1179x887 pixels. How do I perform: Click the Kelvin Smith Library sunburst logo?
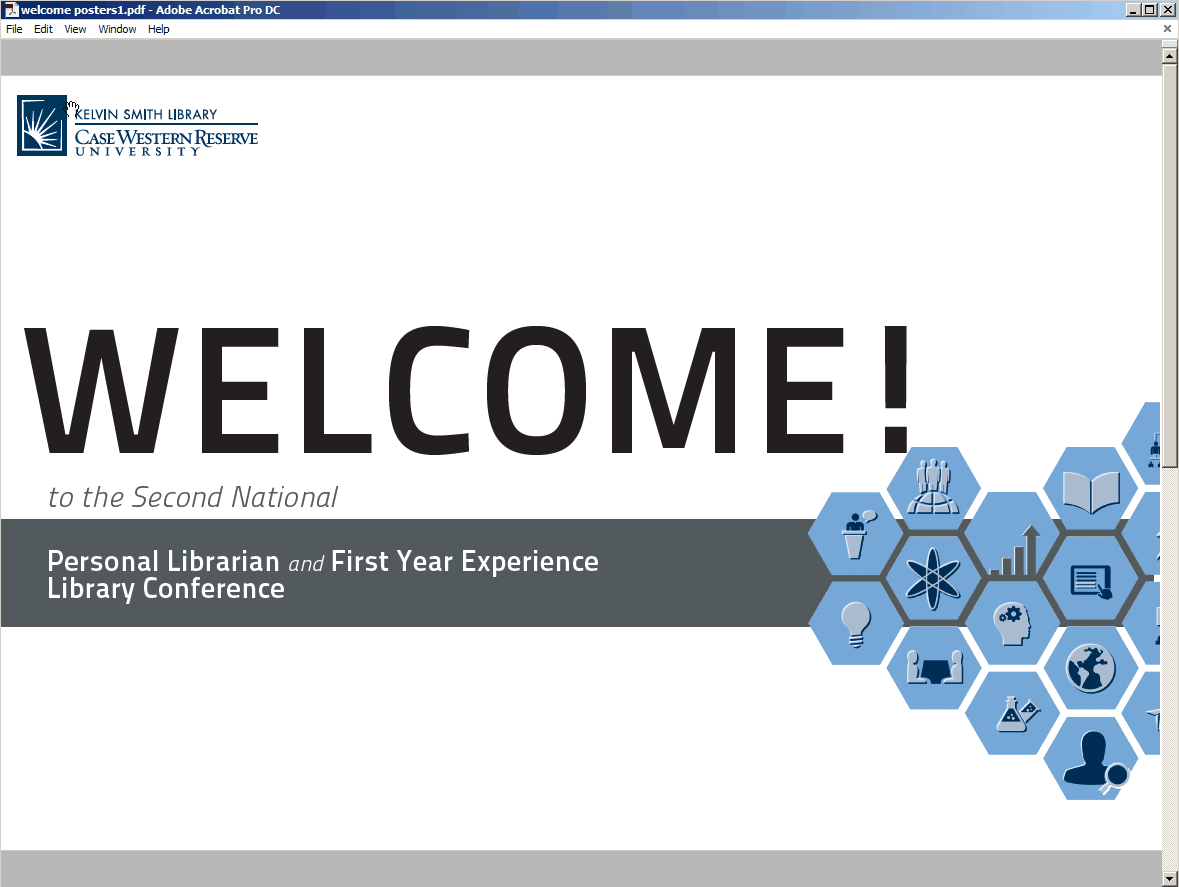(42, 126)
